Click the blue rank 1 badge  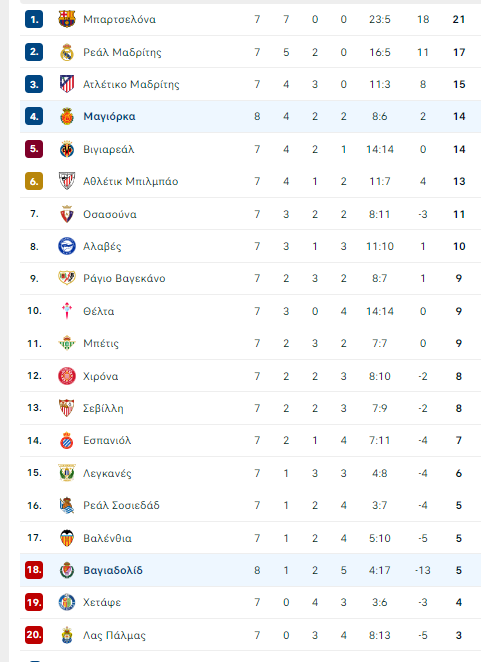coord(34,19)
